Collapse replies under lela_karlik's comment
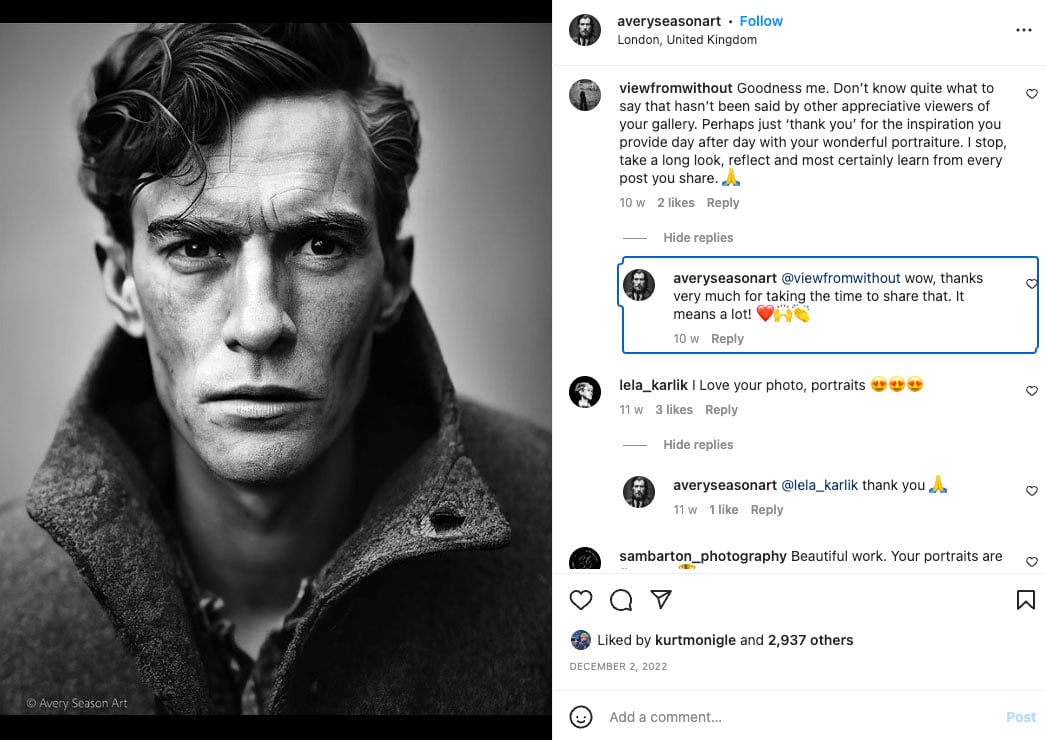The image size is (1046, 740). point(698,445)
